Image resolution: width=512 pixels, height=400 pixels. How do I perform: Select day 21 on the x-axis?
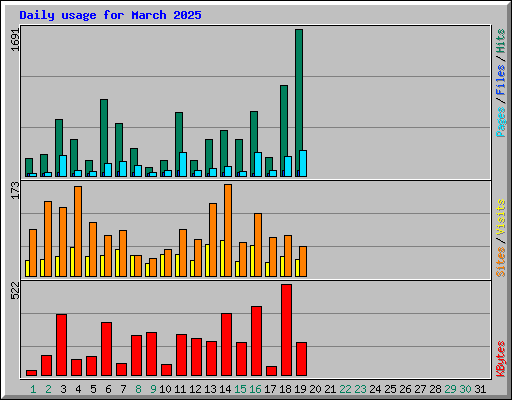click(x=330, y=389)
